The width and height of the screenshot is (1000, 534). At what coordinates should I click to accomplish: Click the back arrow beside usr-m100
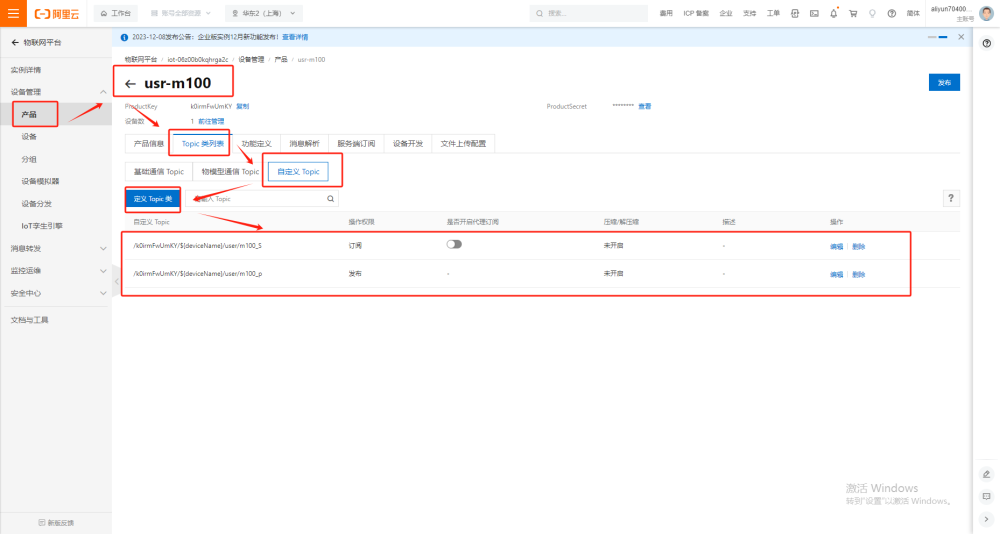(x=130, y=83)
